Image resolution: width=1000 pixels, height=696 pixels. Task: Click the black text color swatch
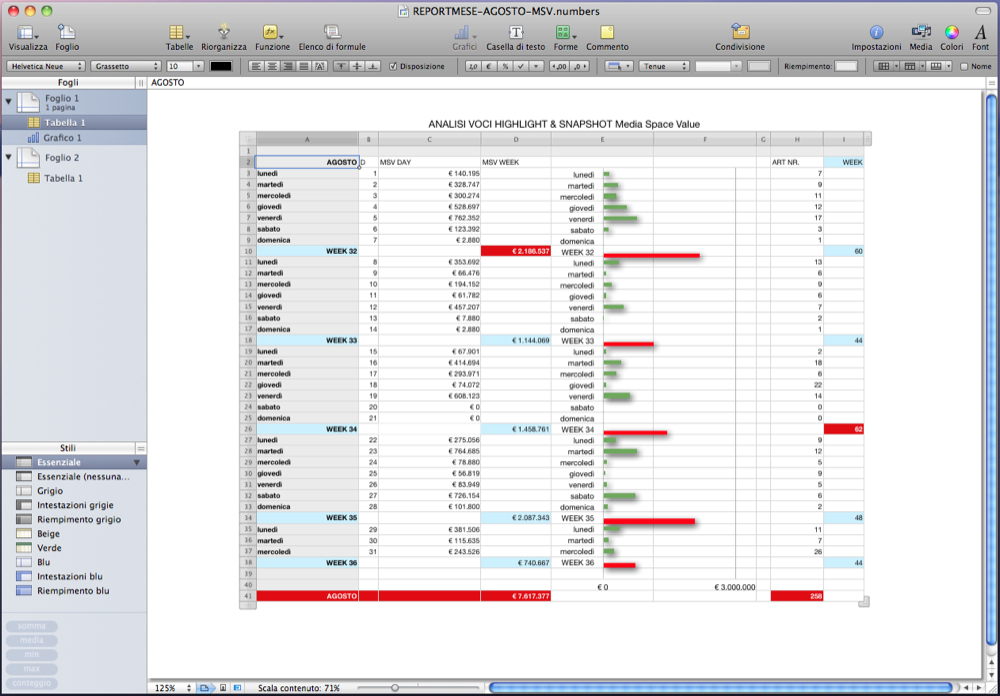pos(220,66)
